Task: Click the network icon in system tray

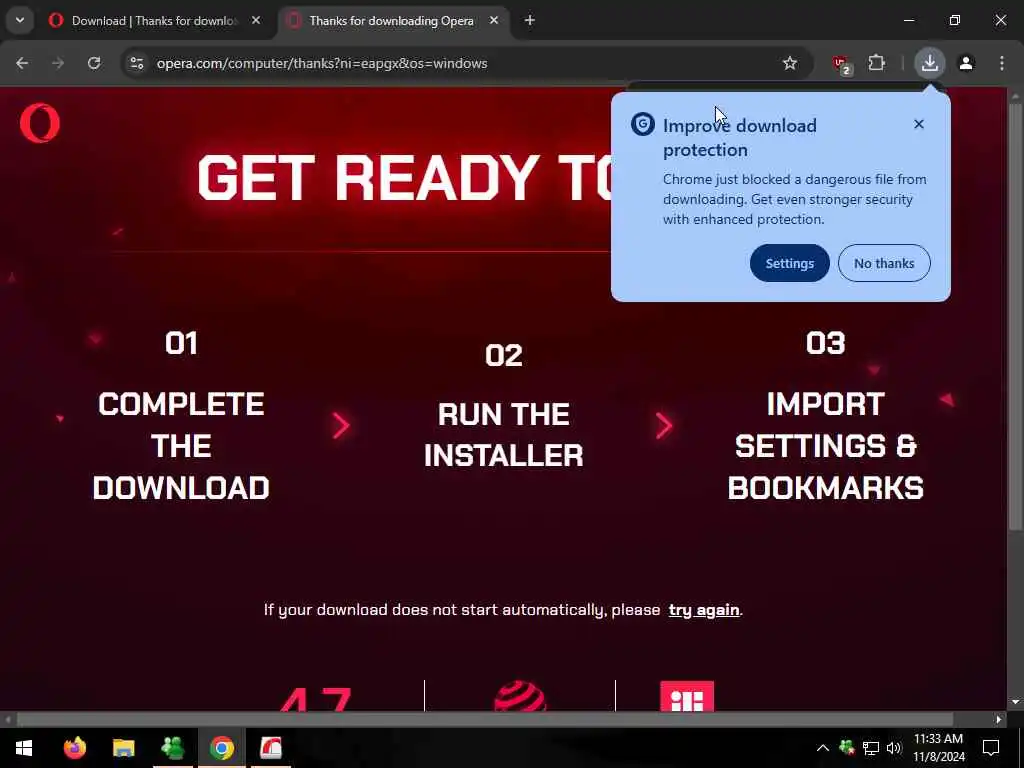Action: coord(871,748)
